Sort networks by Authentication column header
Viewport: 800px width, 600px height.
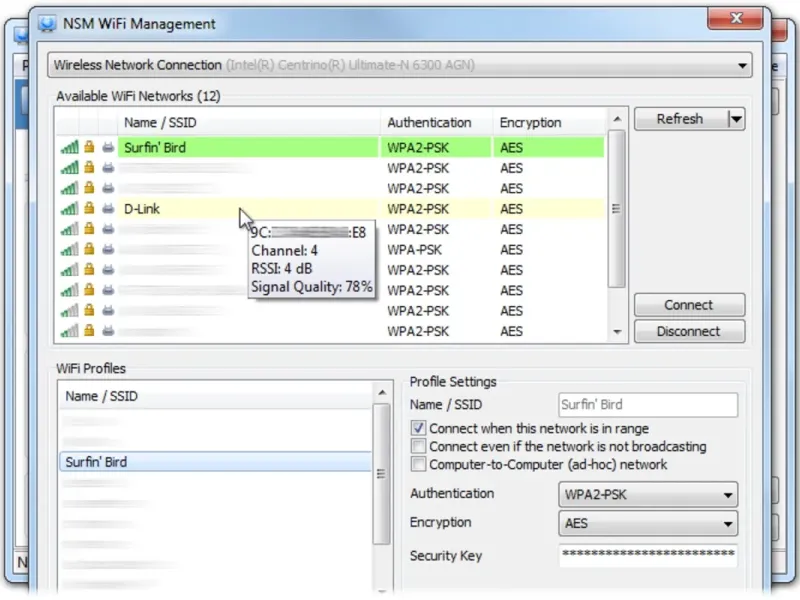[x=437, y=123]
